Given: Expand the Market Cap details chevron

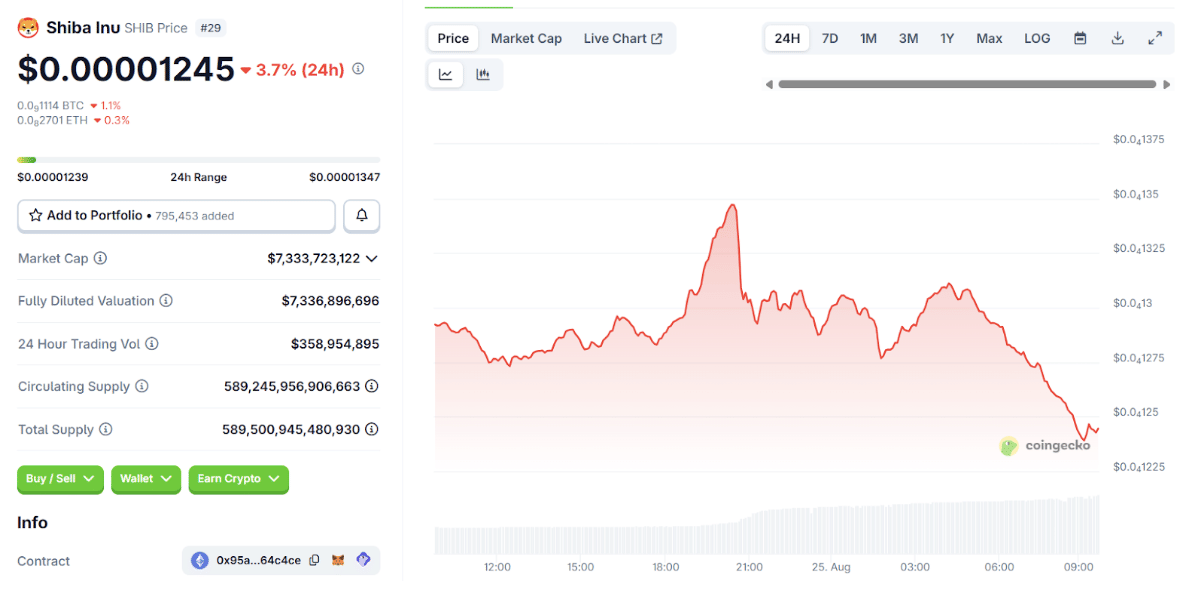Looking at the screenshot, I should coord(372,259).
